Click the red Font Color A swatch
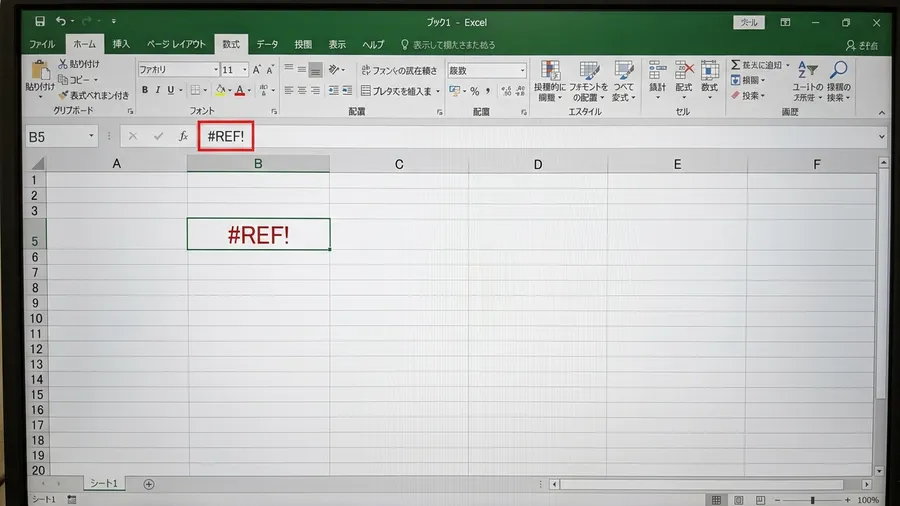The height and width of the screenshot is (506, 900). [240, 90]
